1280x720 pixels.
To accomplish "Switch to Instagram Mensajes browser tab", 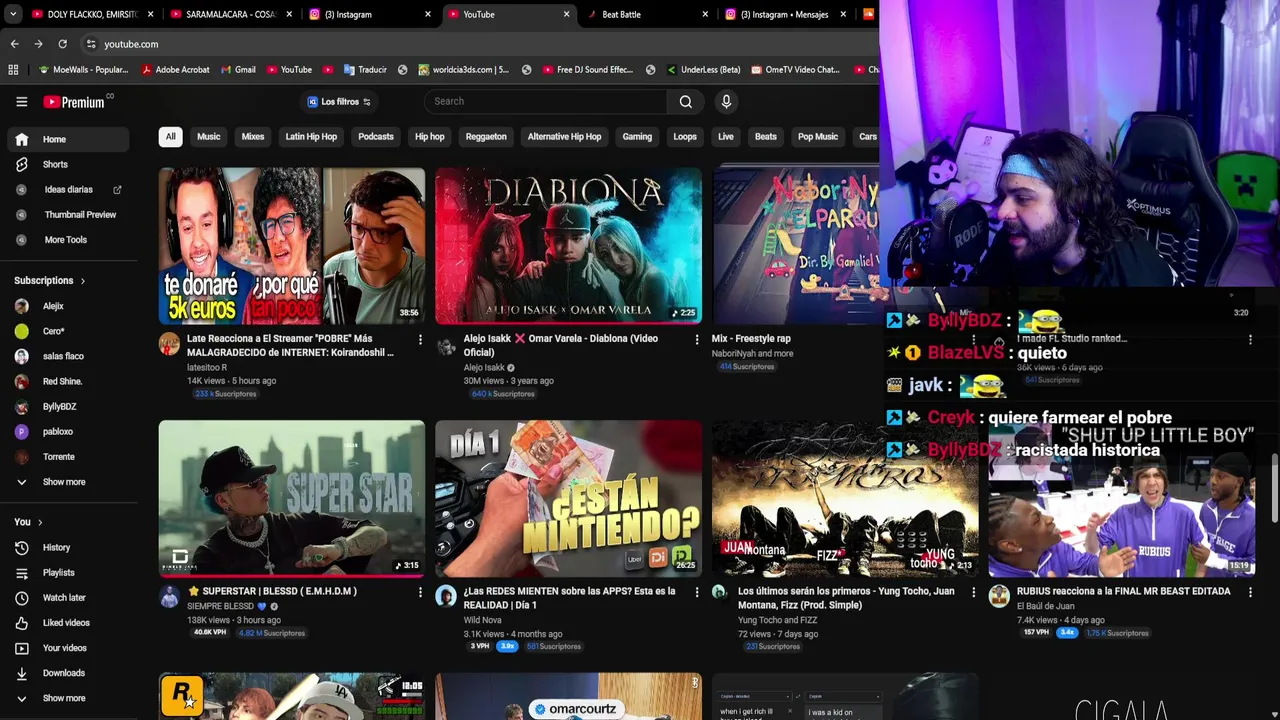I will (785, 14).
